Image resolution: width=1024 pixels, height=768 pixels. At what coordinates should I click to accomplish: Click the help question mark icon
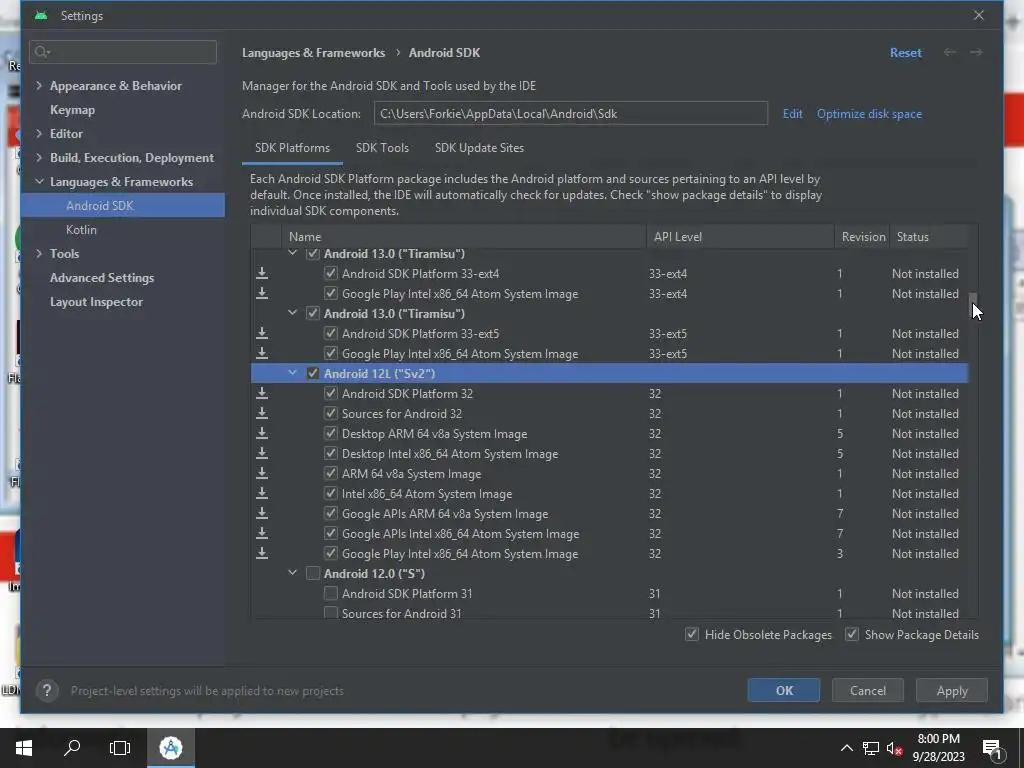(47, 690)
